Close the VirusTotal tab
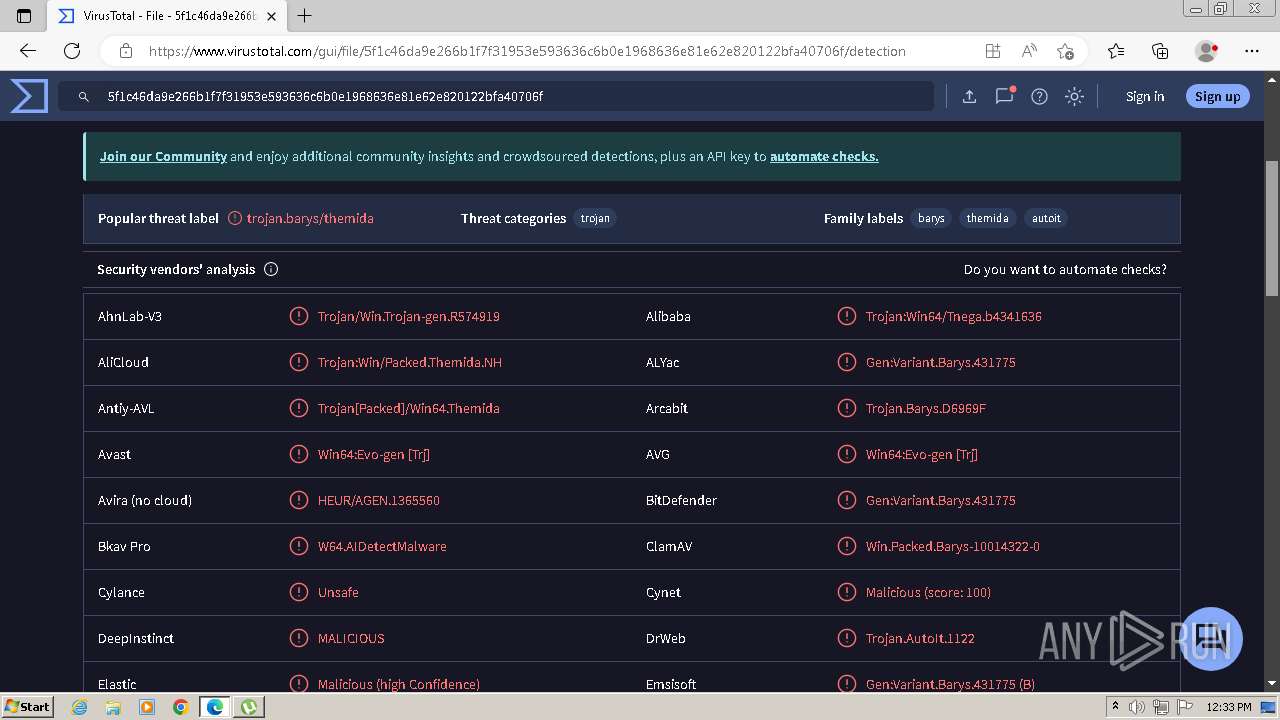The width and height of the screenshot is (1280, 720). [x=271, y=16]
